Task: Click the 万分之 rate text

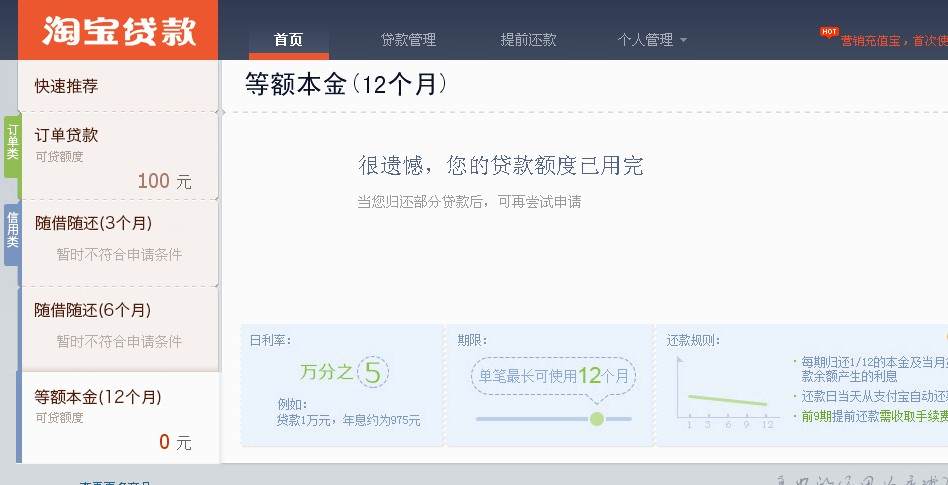Action: coord(326,372)
